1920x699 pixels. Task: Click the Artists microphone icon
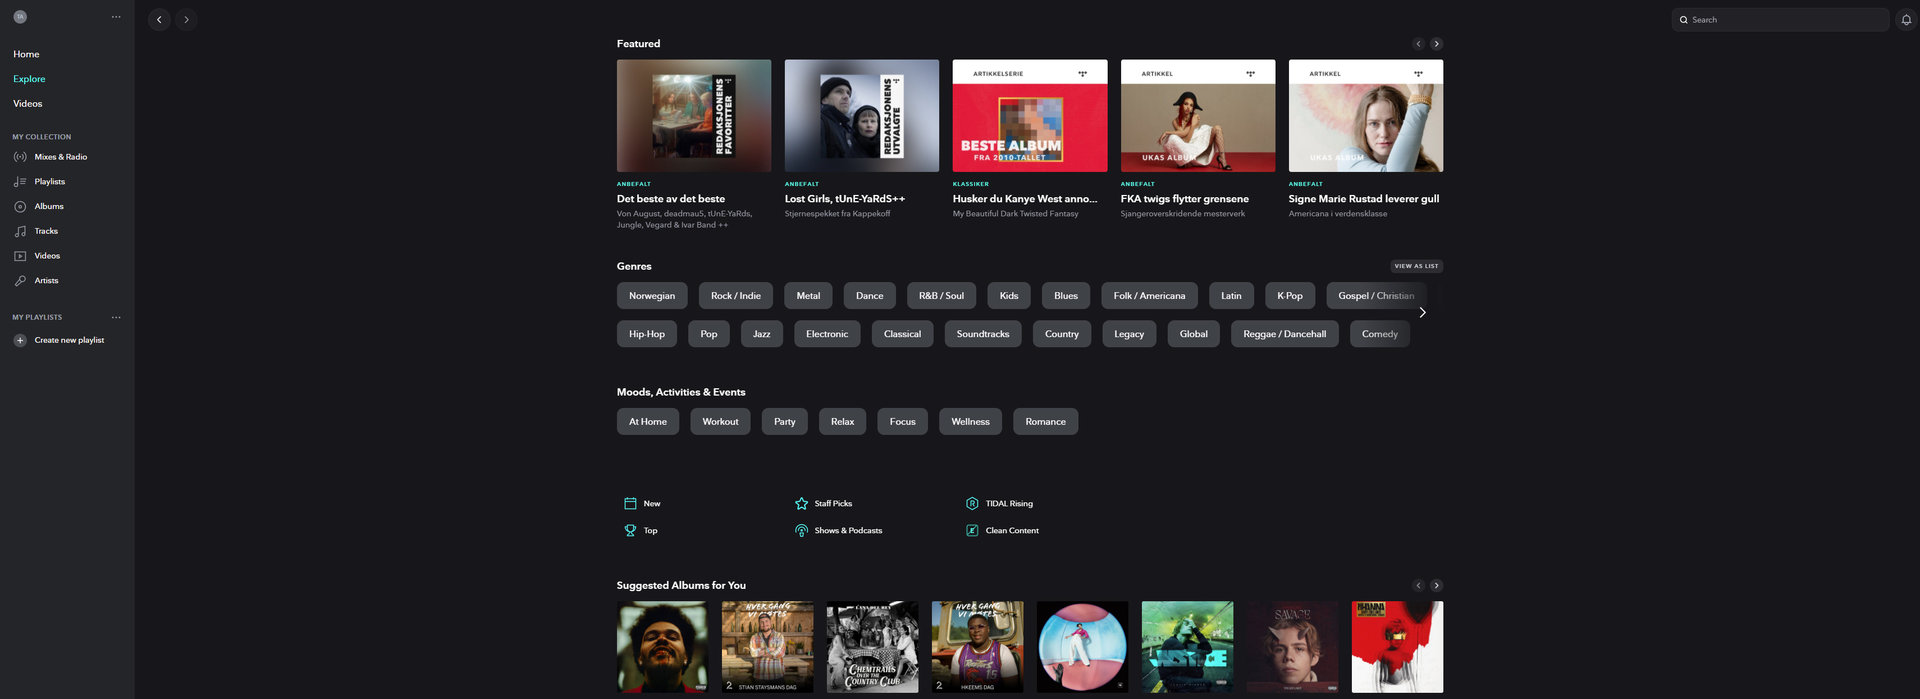pos(20,281)
